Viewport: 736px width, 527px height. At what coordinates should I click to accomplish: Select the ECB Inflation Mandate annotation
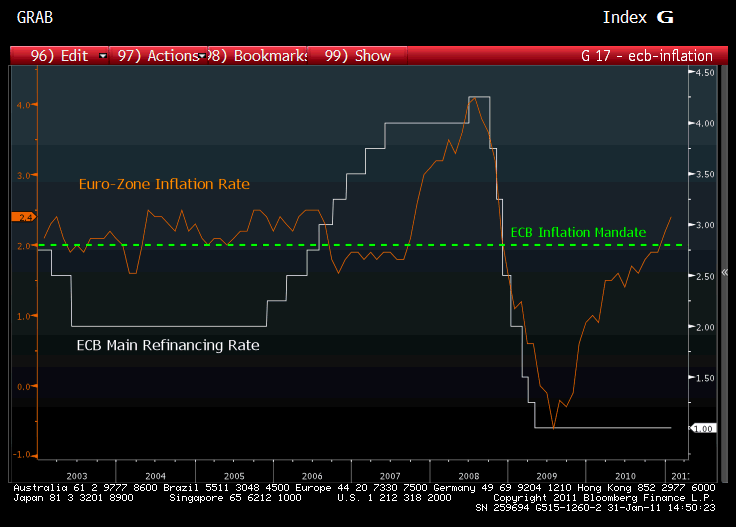578,232
